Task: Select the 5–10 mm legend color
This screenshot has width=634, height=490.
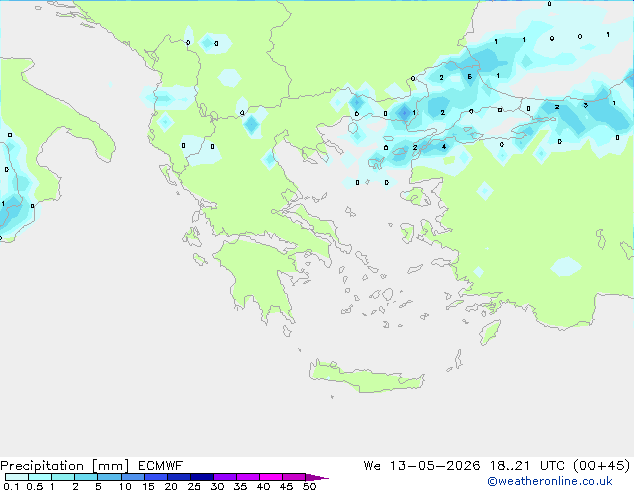Action: [109, 477]
